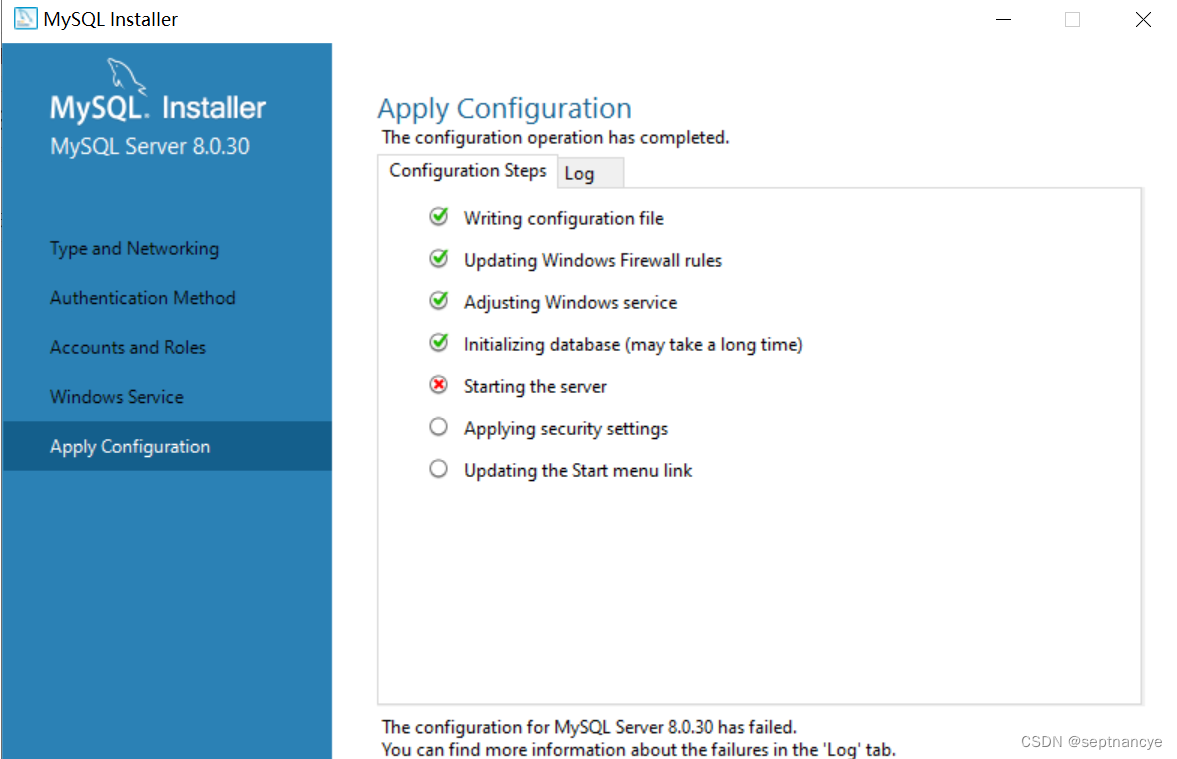1177x759 pixels.
Task: Click the highlighted Apply Configuration sidebar entry
Action: (x=129, y=446)
